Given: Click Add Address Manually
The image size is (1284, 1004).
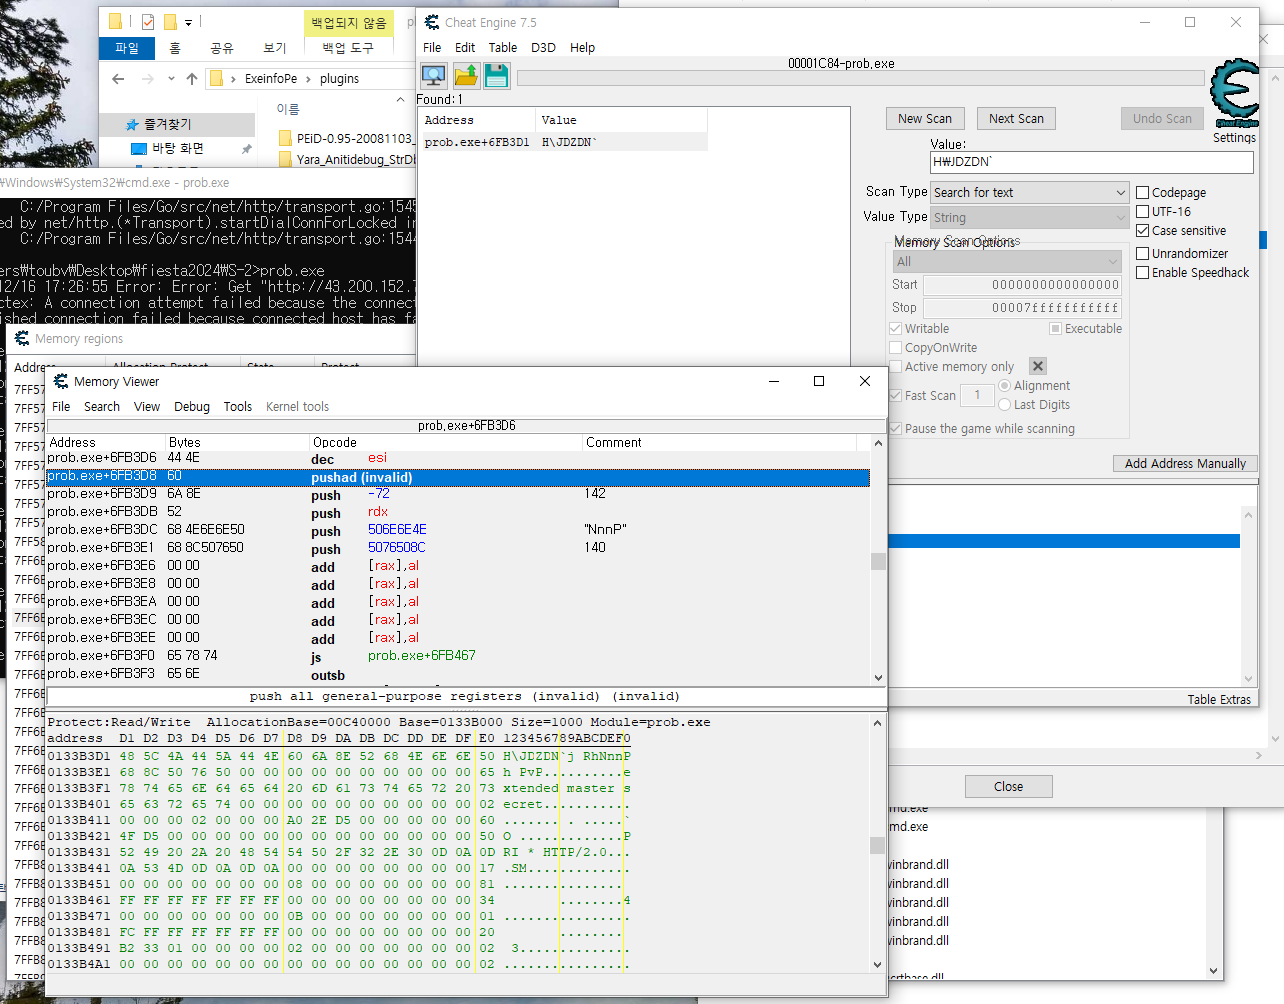Looking at the screenshot, I should click(x=1185, y=463).
